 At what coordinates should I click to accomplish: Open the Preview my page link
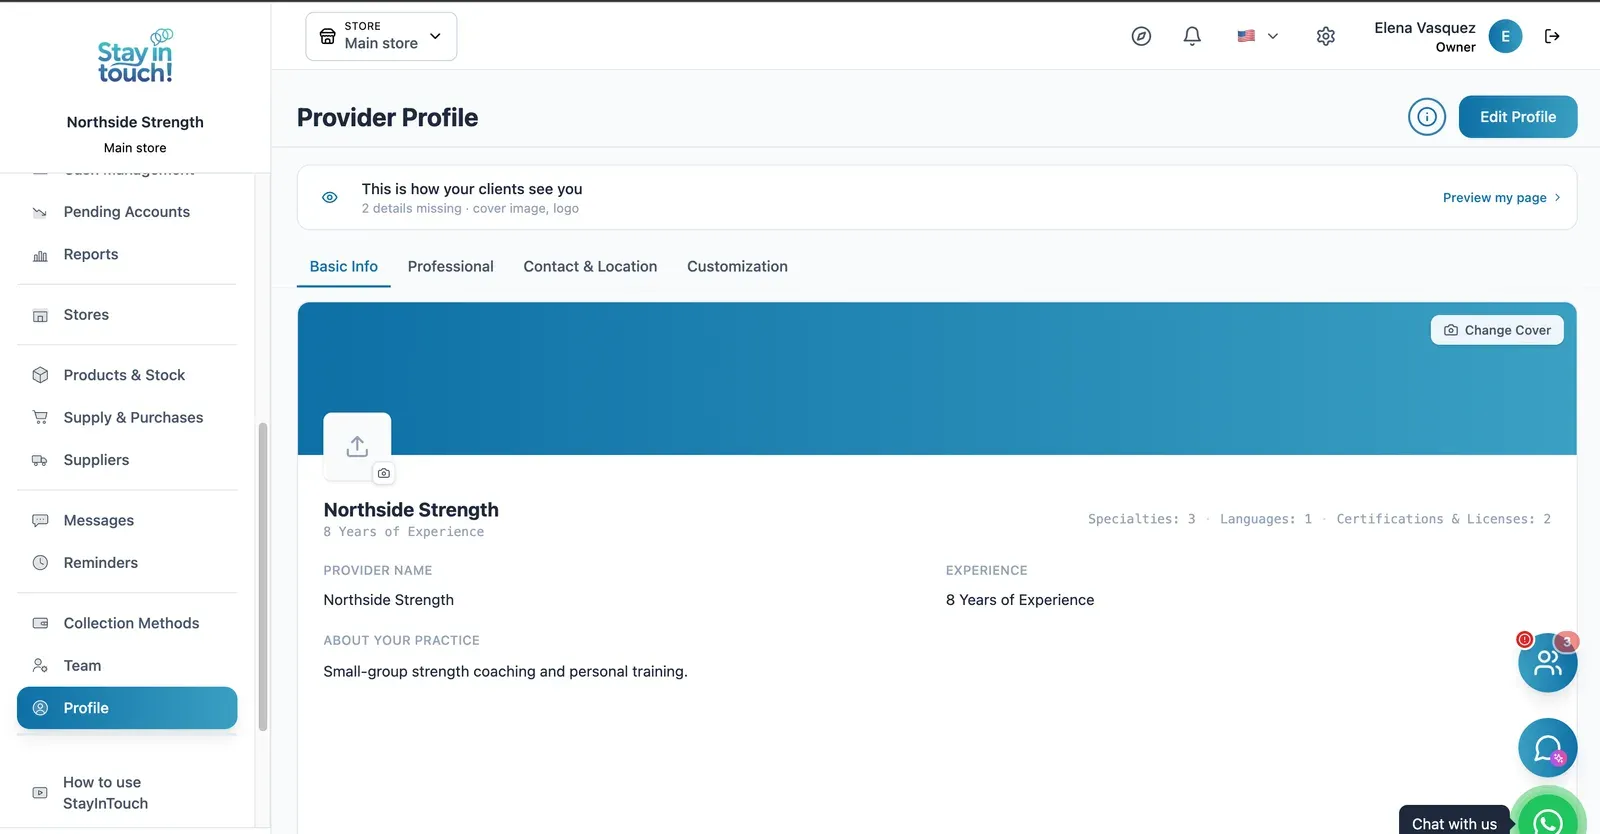(1501, 198)
